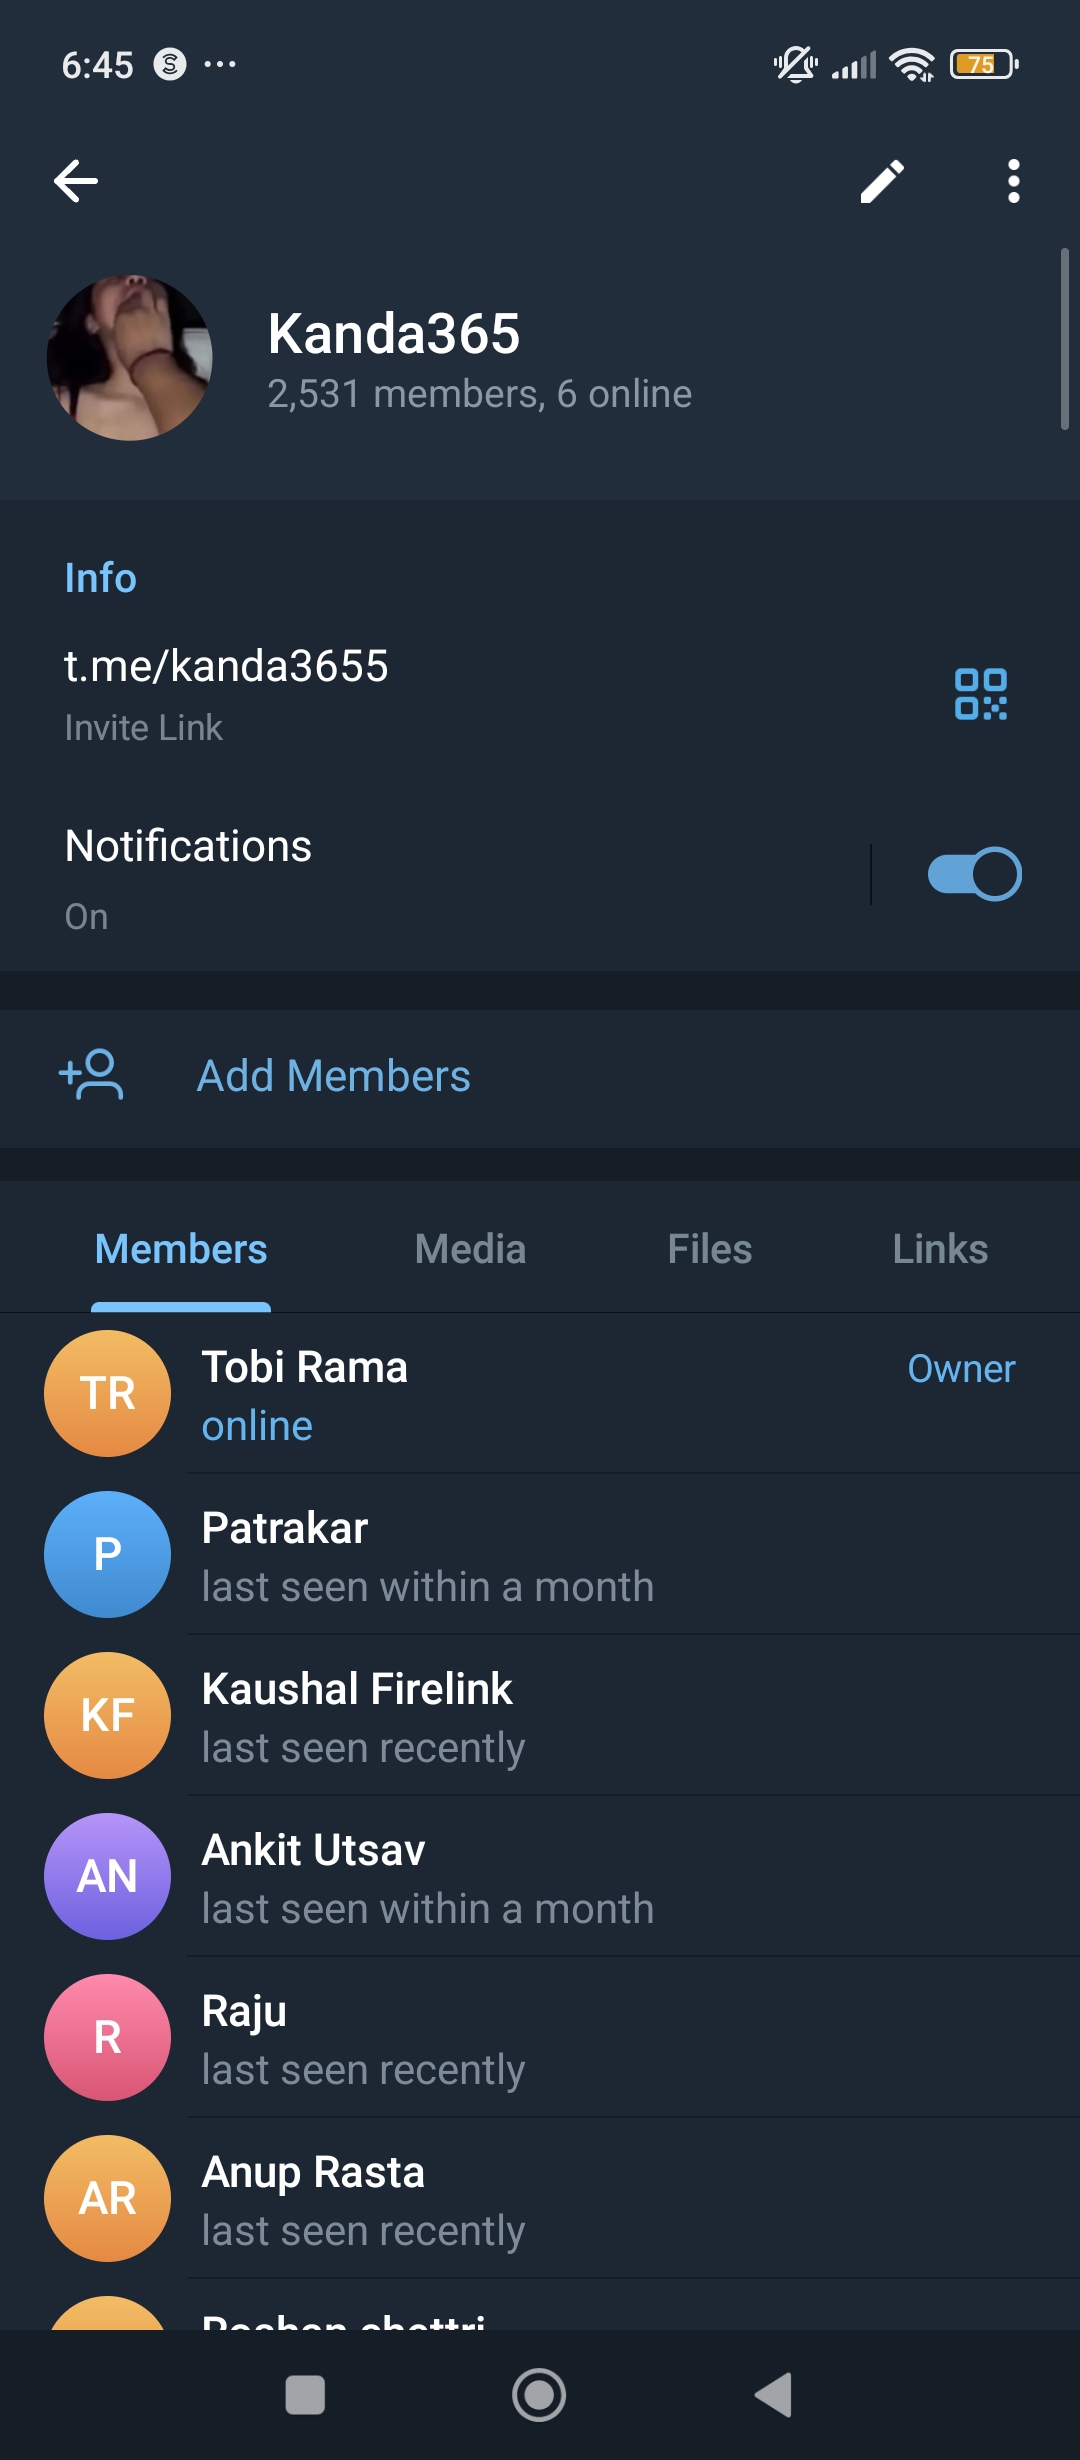The height and width of the screenshot is (2460, 1080).
Task: Switch to the Files tab
Action: [709, 1249]
